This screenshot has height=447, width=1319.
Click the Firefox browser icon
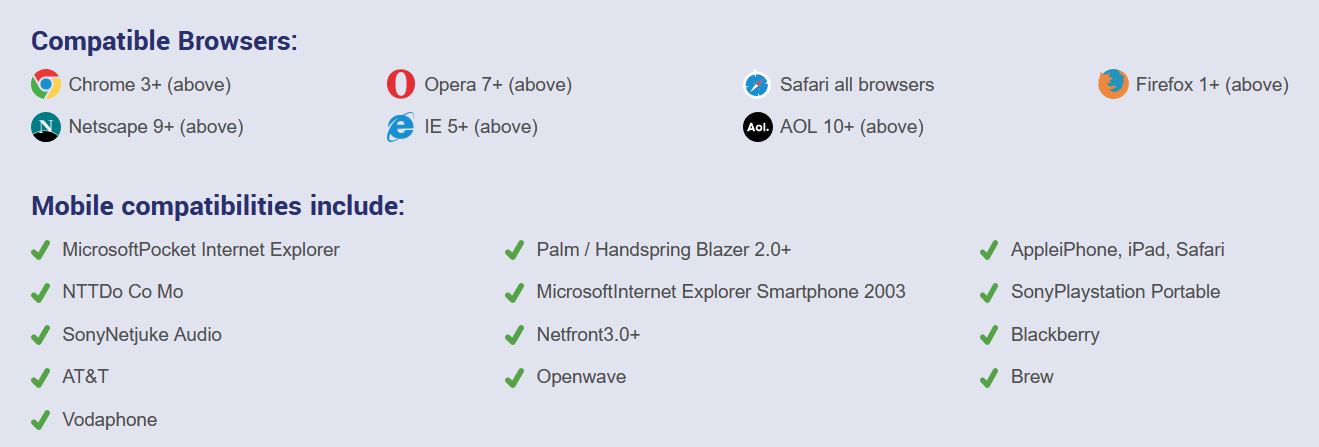tap(1113, 85)
